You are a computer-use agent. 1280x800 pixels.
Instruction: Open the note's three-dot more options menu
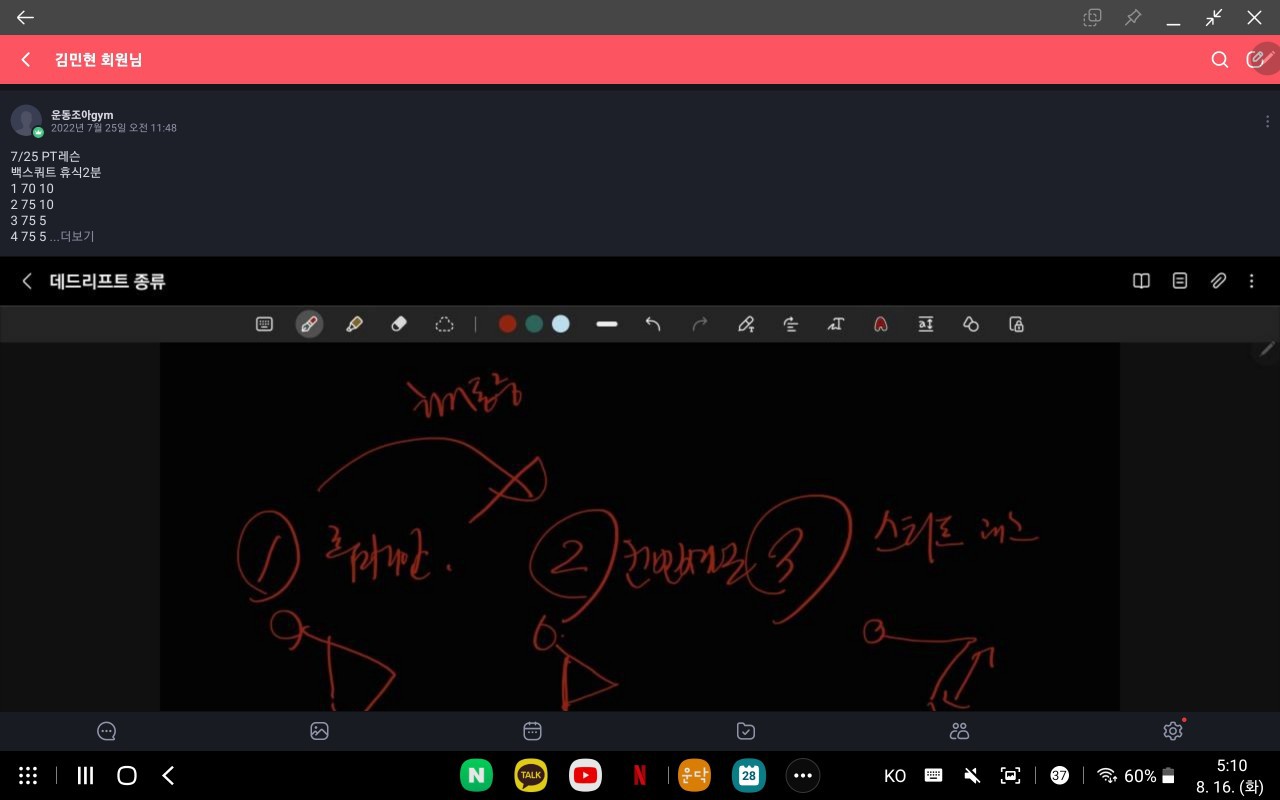pyautogui.click(x=1251, y=281)
